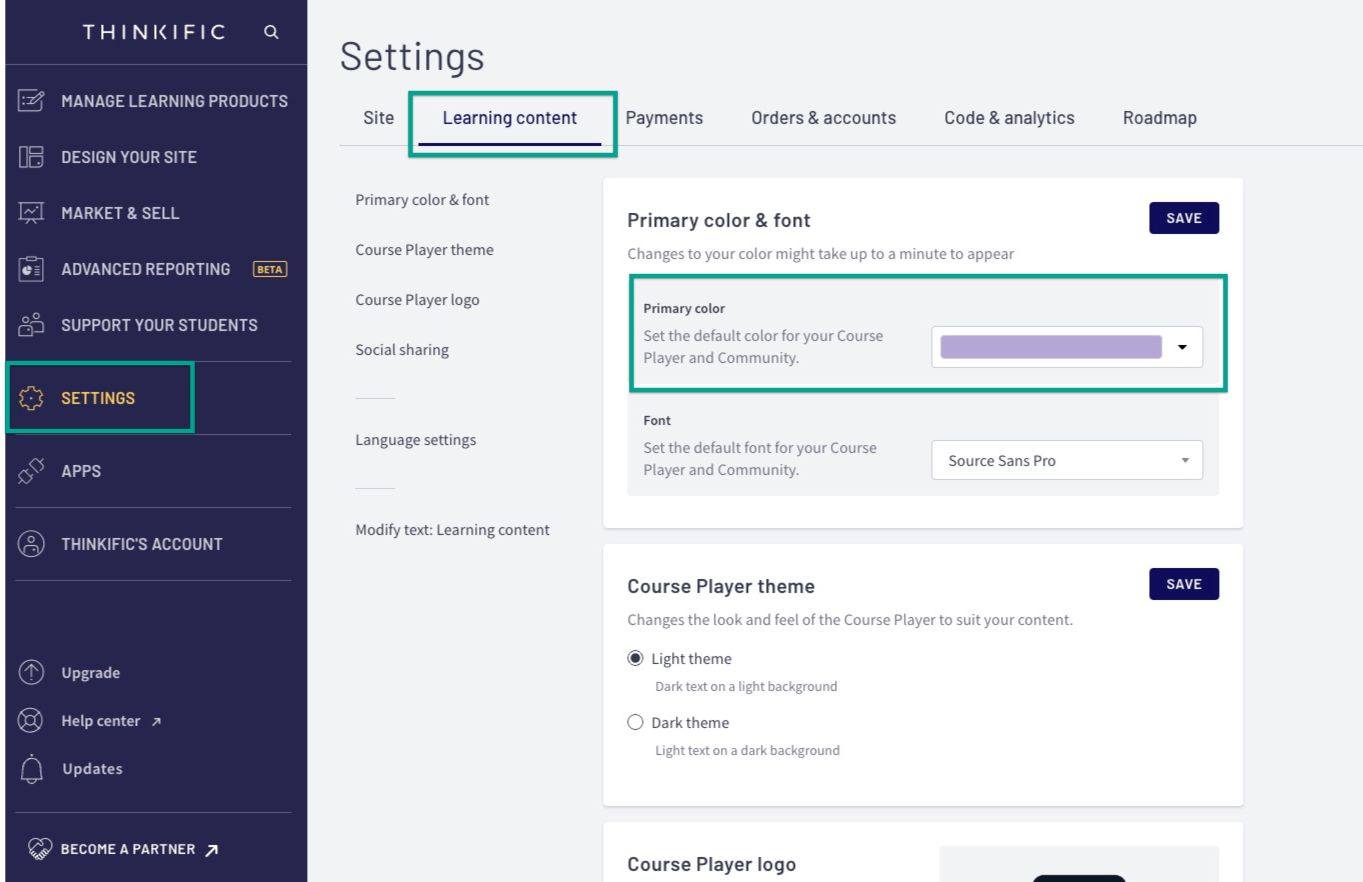Screen dimensions: 1363x882
Task: Select the Light theme radio button
Action: point(635,658)
